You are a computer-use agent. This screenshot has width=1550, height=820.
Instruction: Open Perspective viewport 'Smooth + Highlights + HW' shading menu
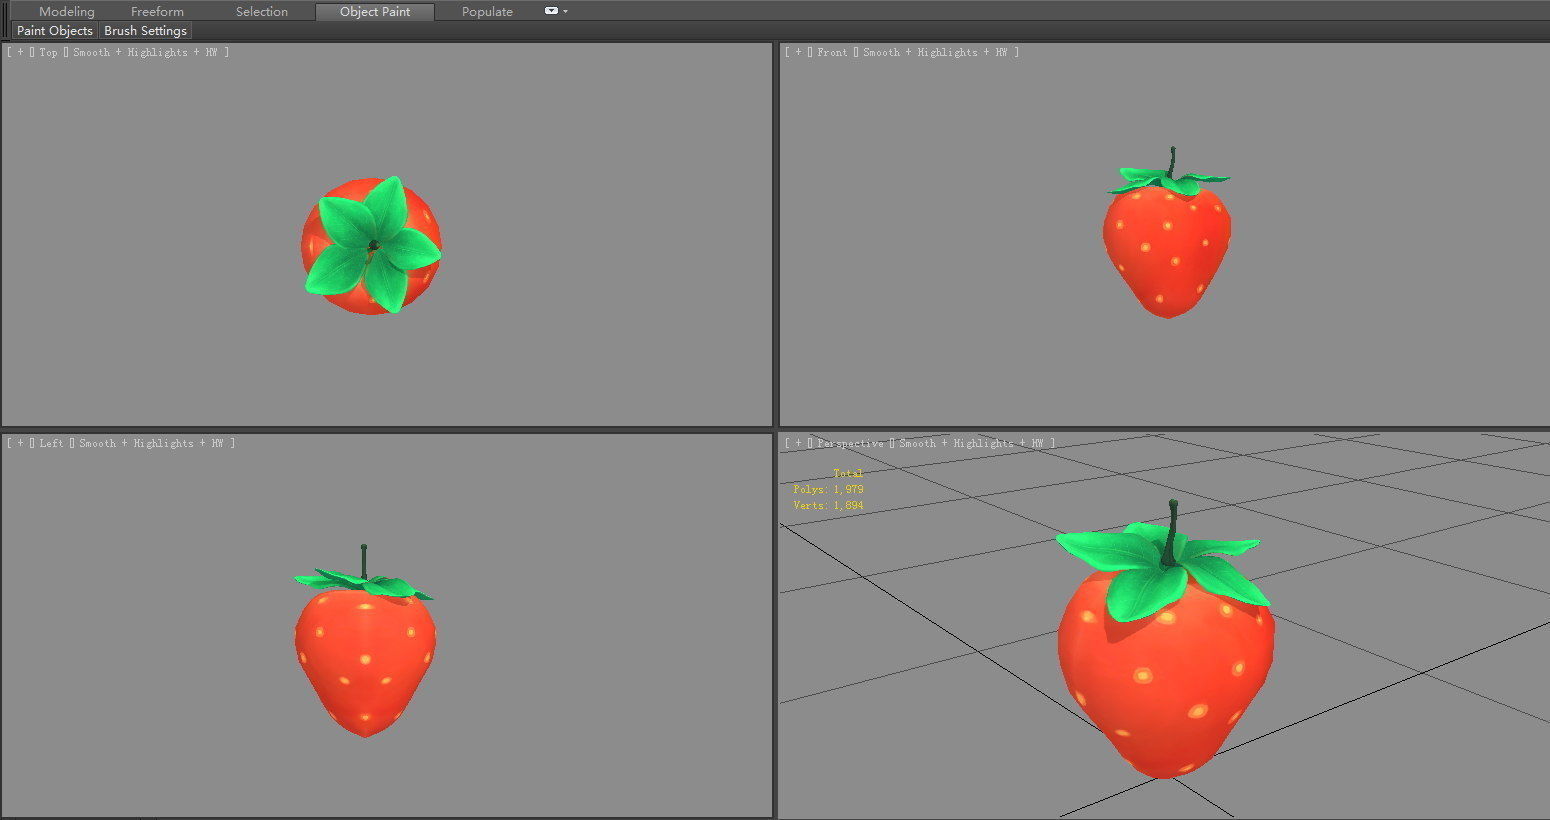[971, 443]
